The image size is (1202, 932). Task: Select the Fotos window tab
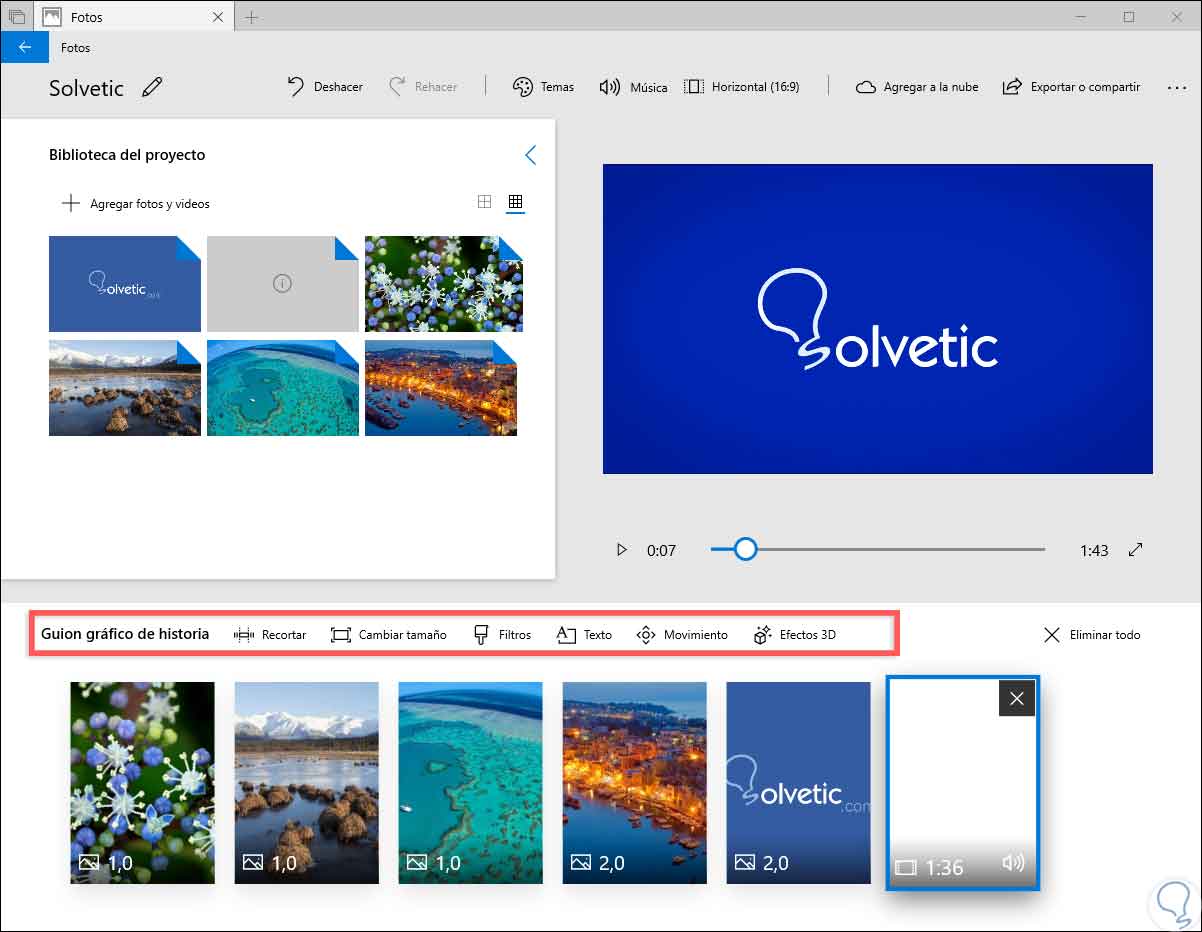click(x=134, y=17)
